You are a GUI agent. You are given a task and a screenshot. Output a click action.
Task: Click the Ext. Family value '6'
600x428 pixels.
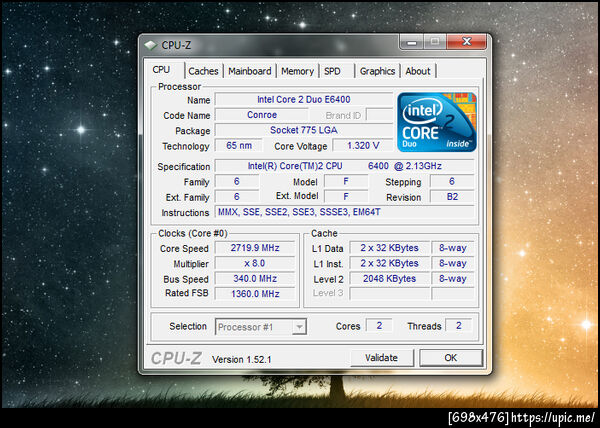pos(237,197)
